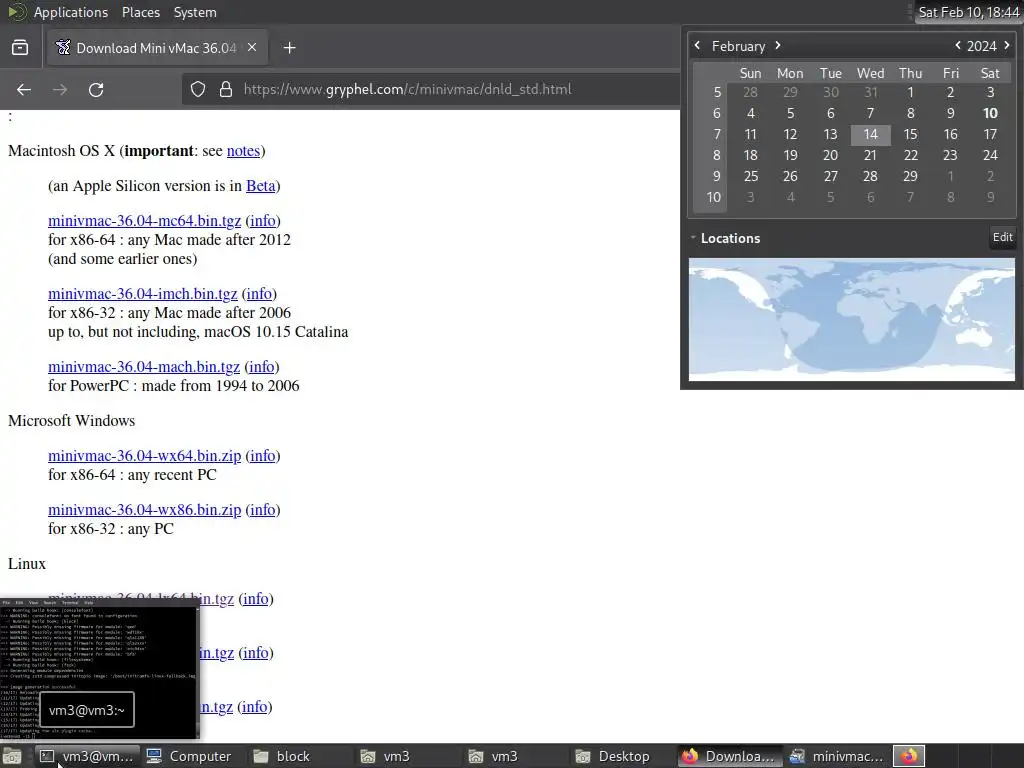The width and height of the screenshot is (1024, 768).
Task: Follow the Beta link for Apple Silicon
Action: [x=261, y=186]
